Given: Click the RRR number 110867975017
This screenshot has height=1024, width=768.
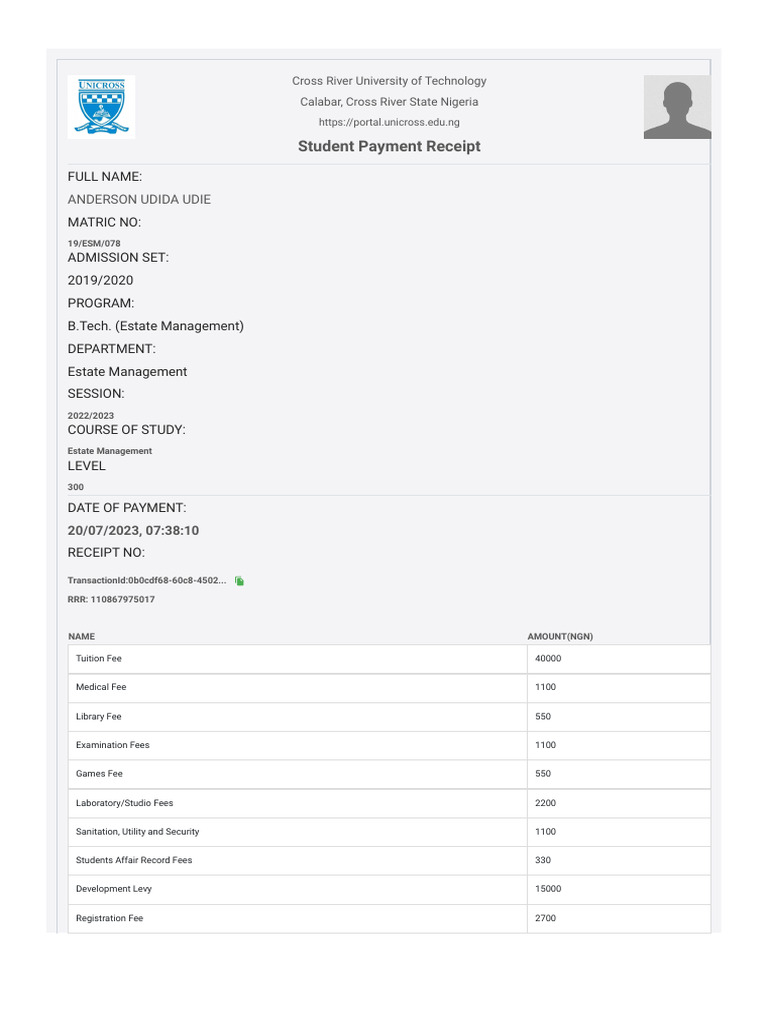Looking at the screenshot, I should [x=111, y=599].
